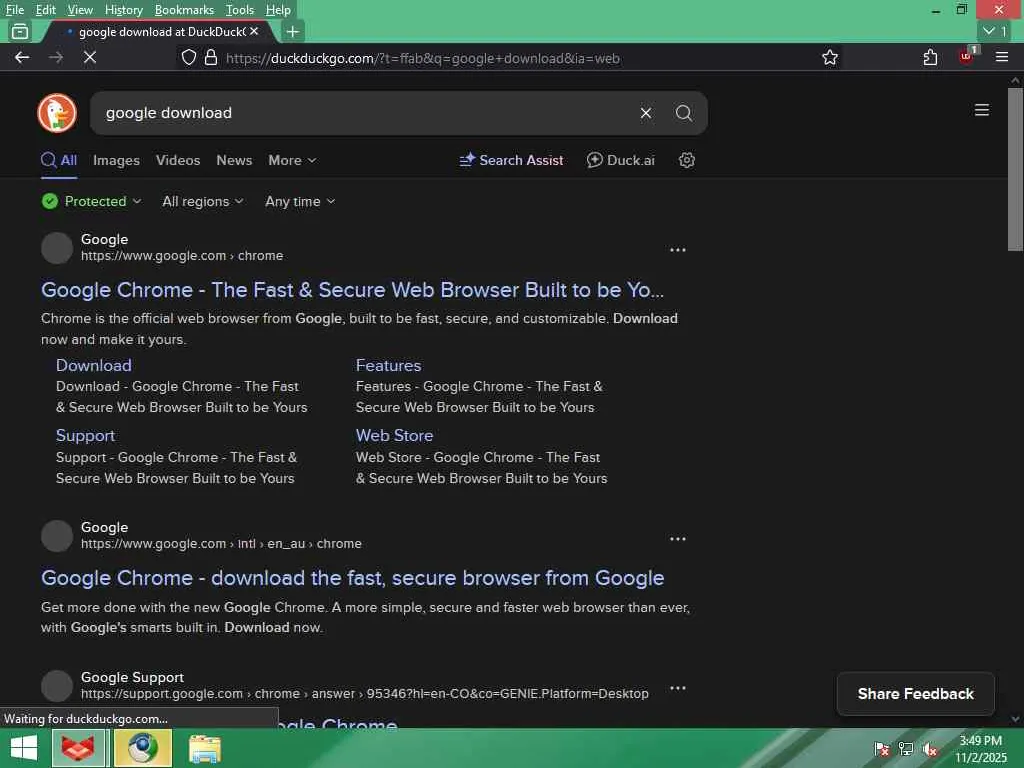Close the google download tab
This screenshot has height=768, width=1024.
click(x=254, y=31)
